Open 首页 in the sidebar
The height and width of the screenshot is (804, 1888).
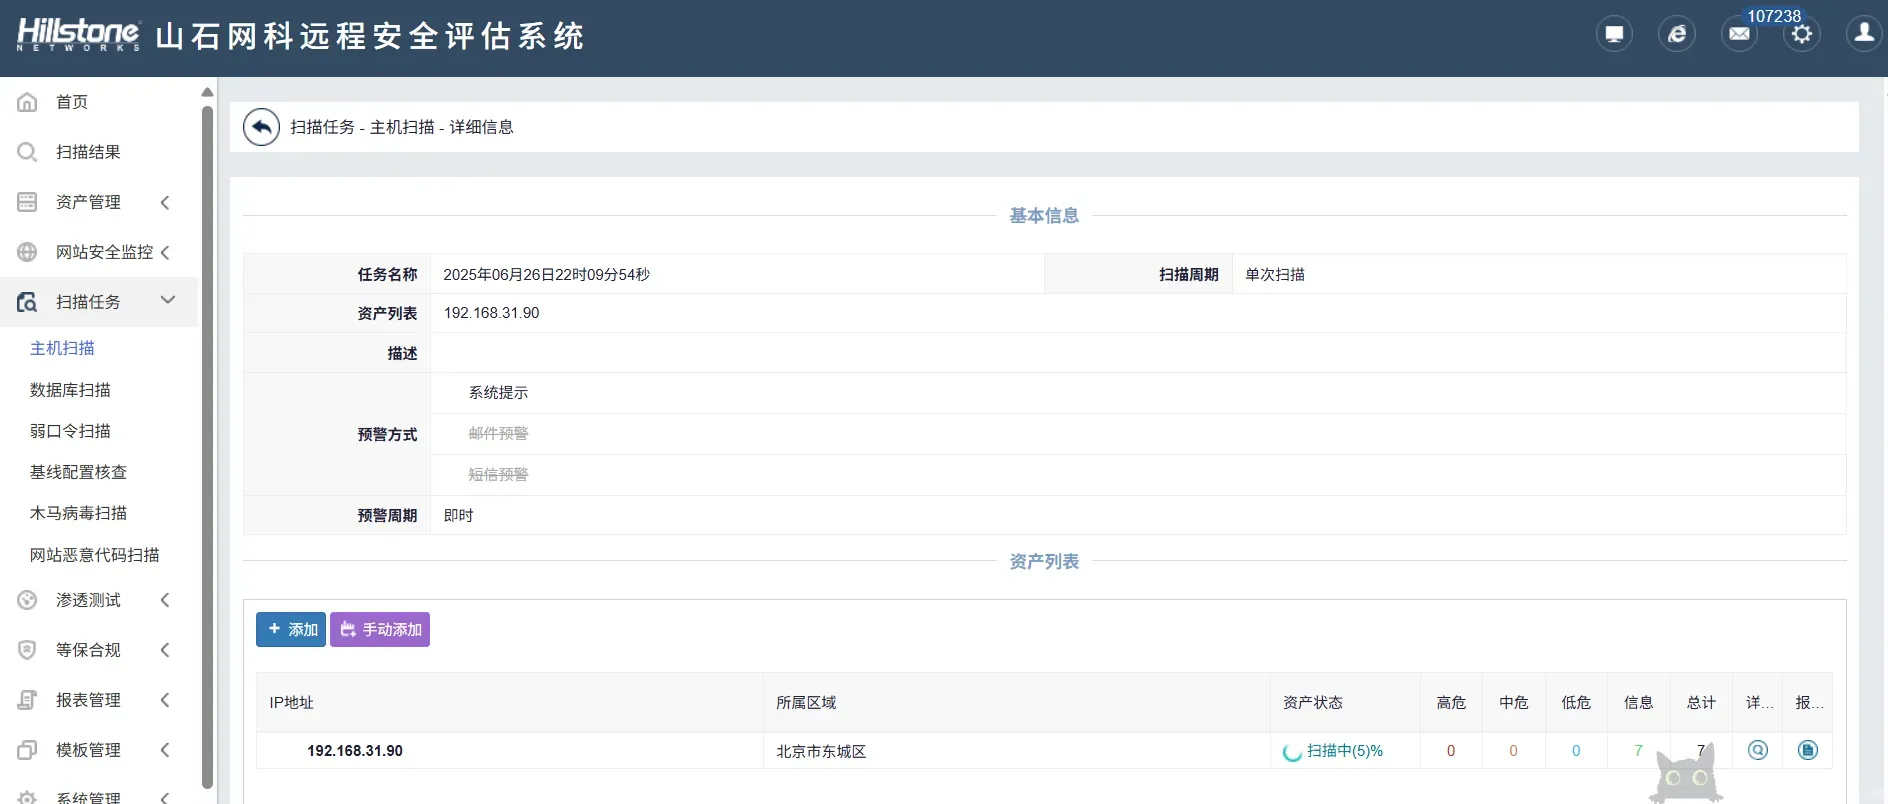pos(72,102)
